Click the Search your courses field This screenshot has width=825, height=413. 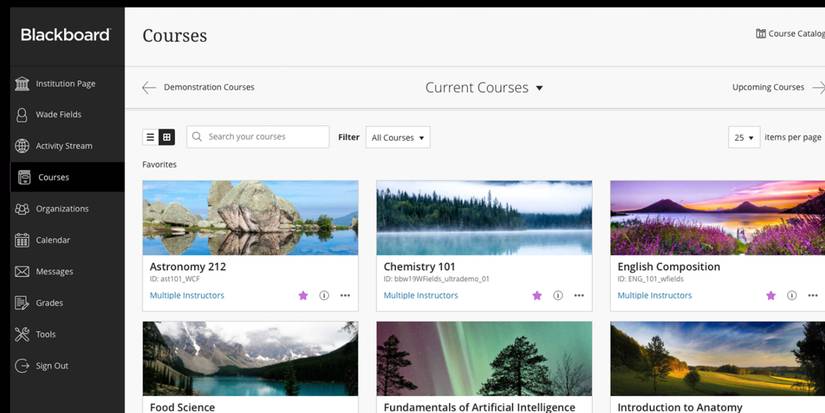258,137
